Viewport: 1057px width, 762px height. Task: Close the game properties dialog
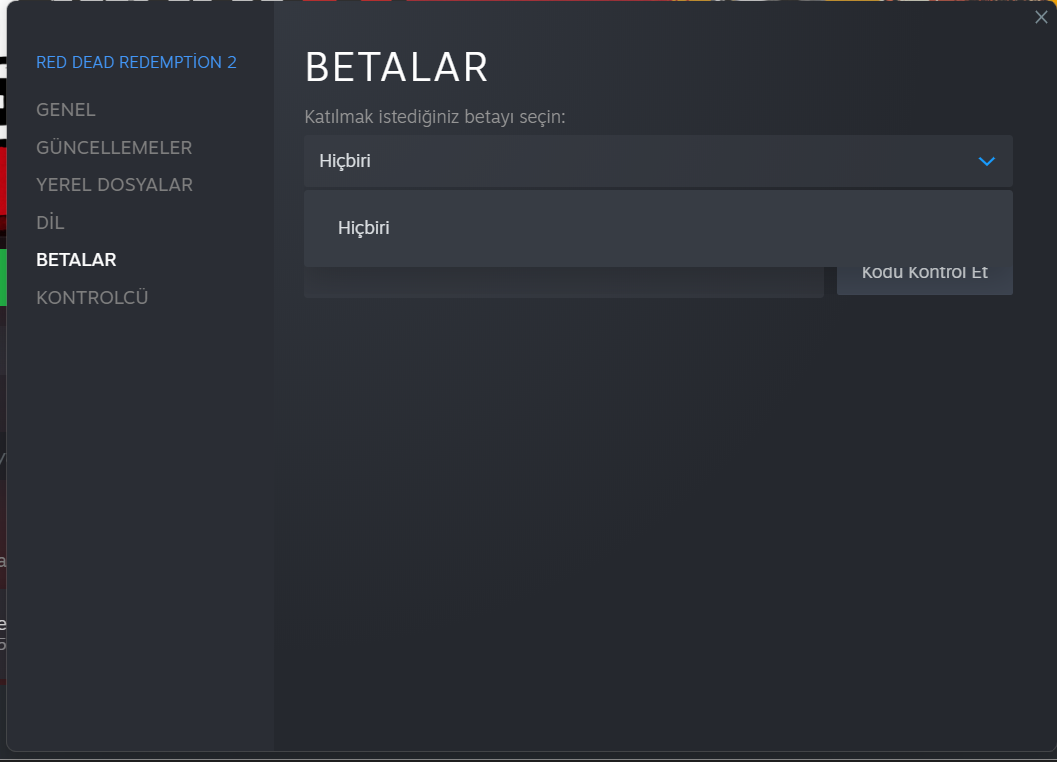coord(1041,17)
